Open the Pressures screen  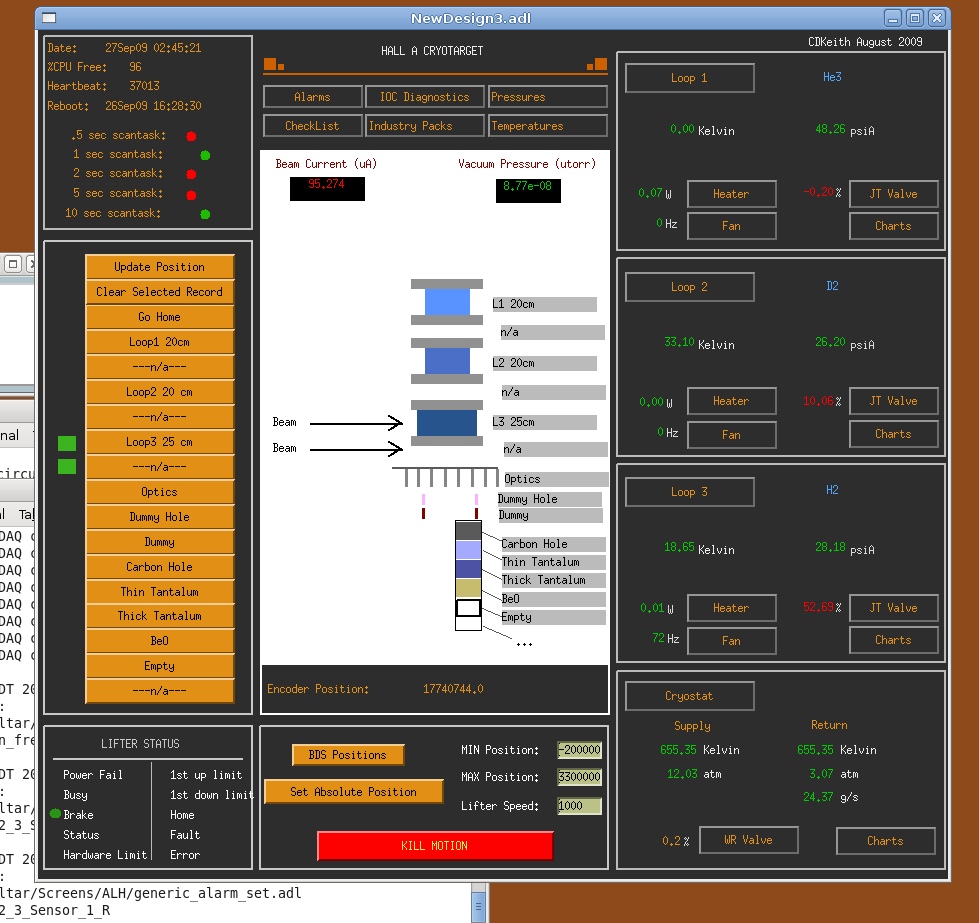548,97
